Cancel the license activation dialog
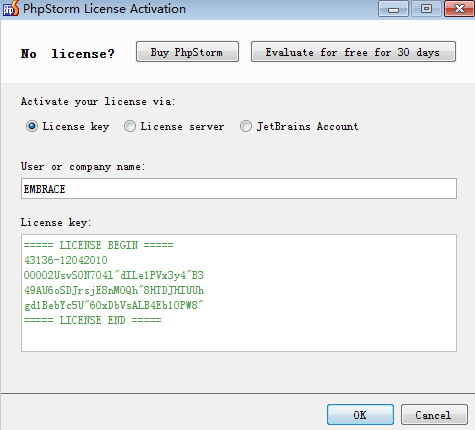 [x=434, y=415]
